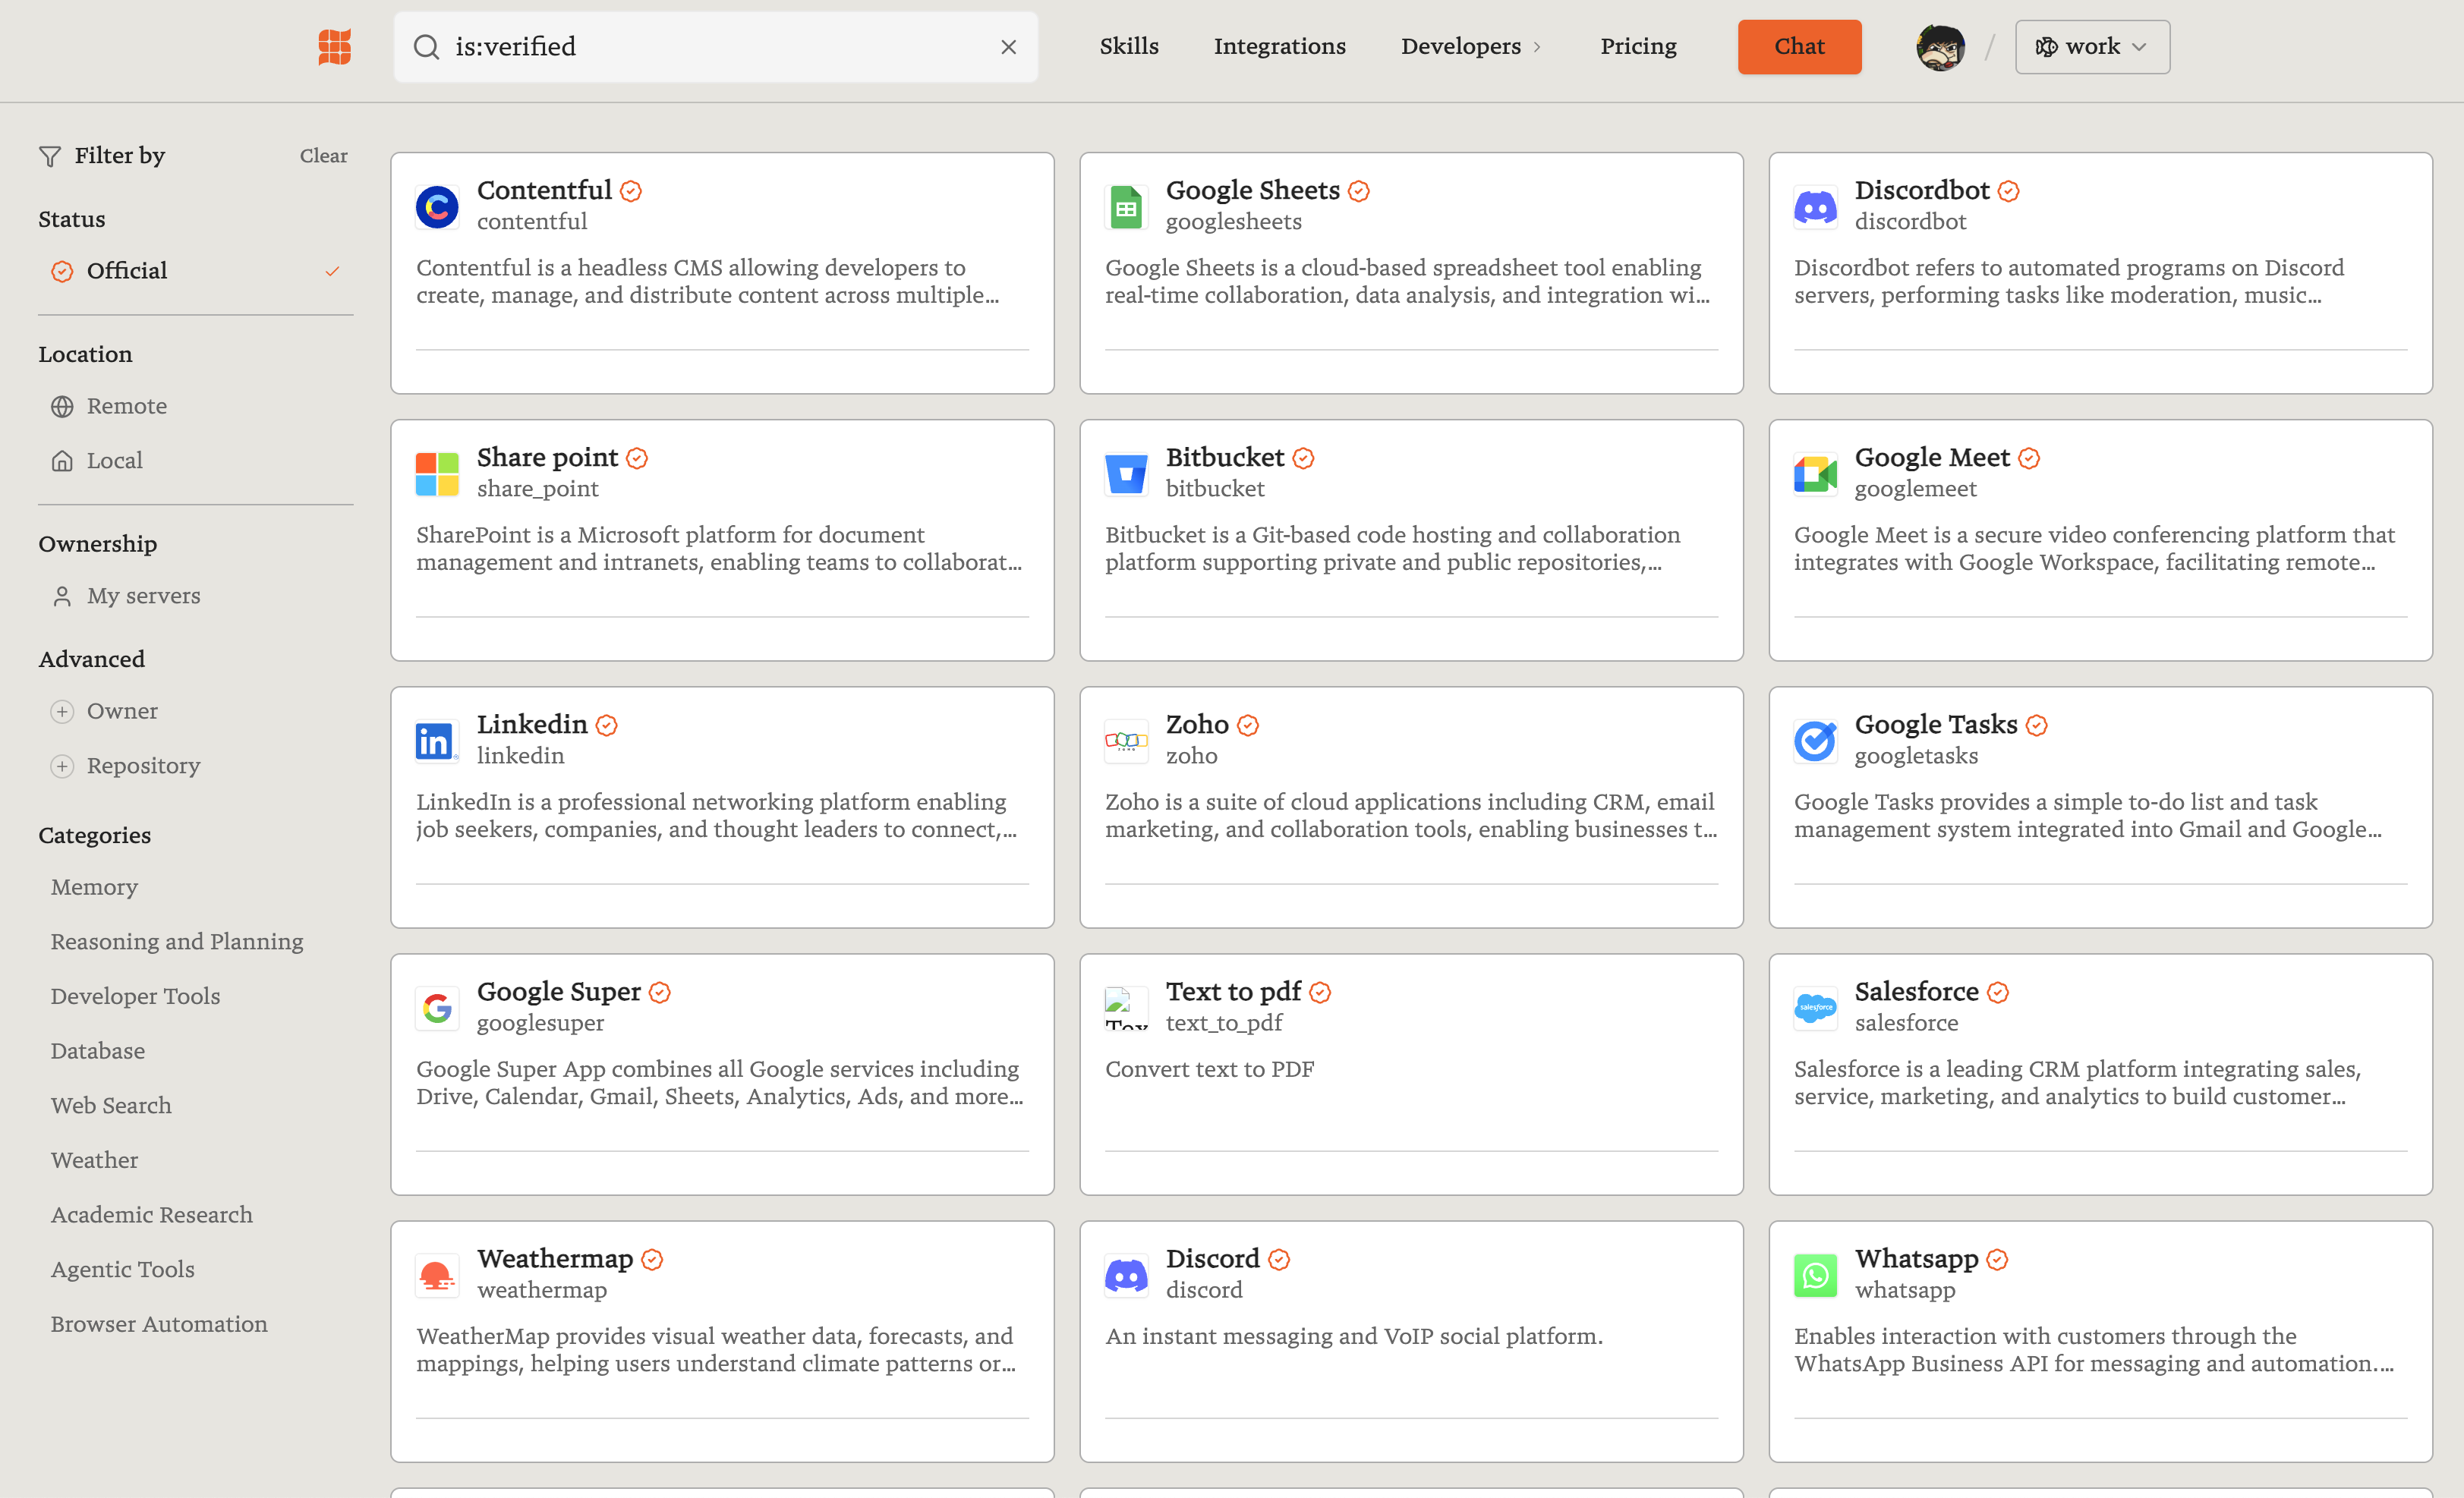Screen dimensions: 2464x1498
Task: Toggle the Local location filter
Action: [196, 460]
